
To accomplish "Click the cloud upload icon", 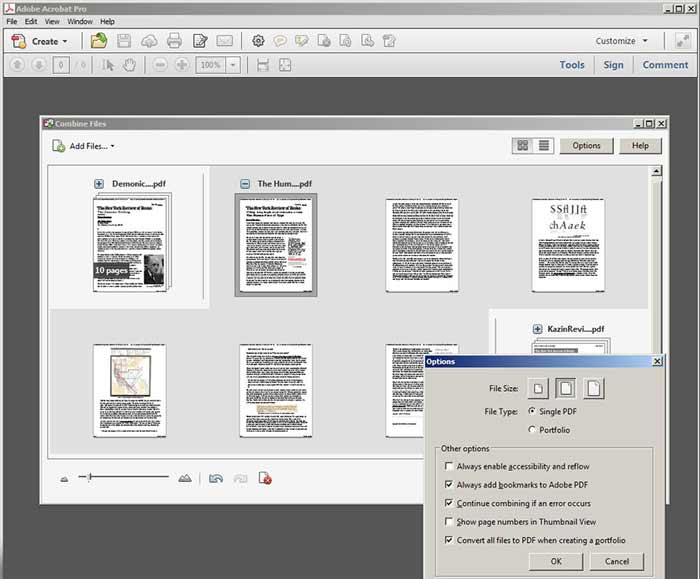I will (x=149, y=41).
